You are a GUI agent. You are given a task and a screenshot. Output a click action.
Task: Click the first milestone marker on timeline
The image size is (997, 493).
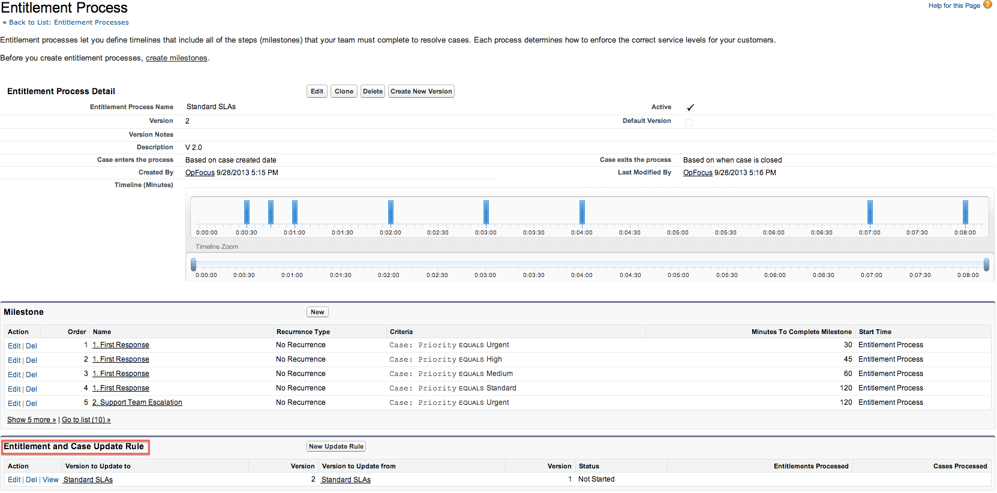tap(247, 212)
